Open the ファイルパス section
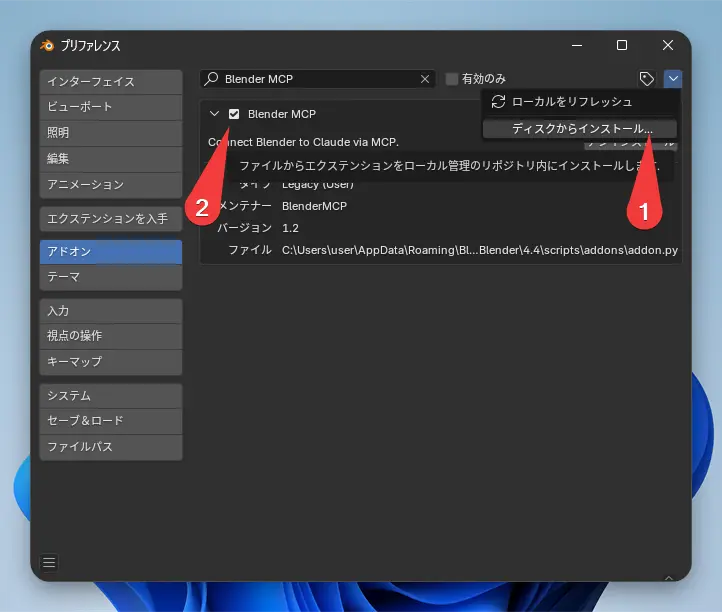Screen dimensions: 722x612 click(x=111, y=447)
